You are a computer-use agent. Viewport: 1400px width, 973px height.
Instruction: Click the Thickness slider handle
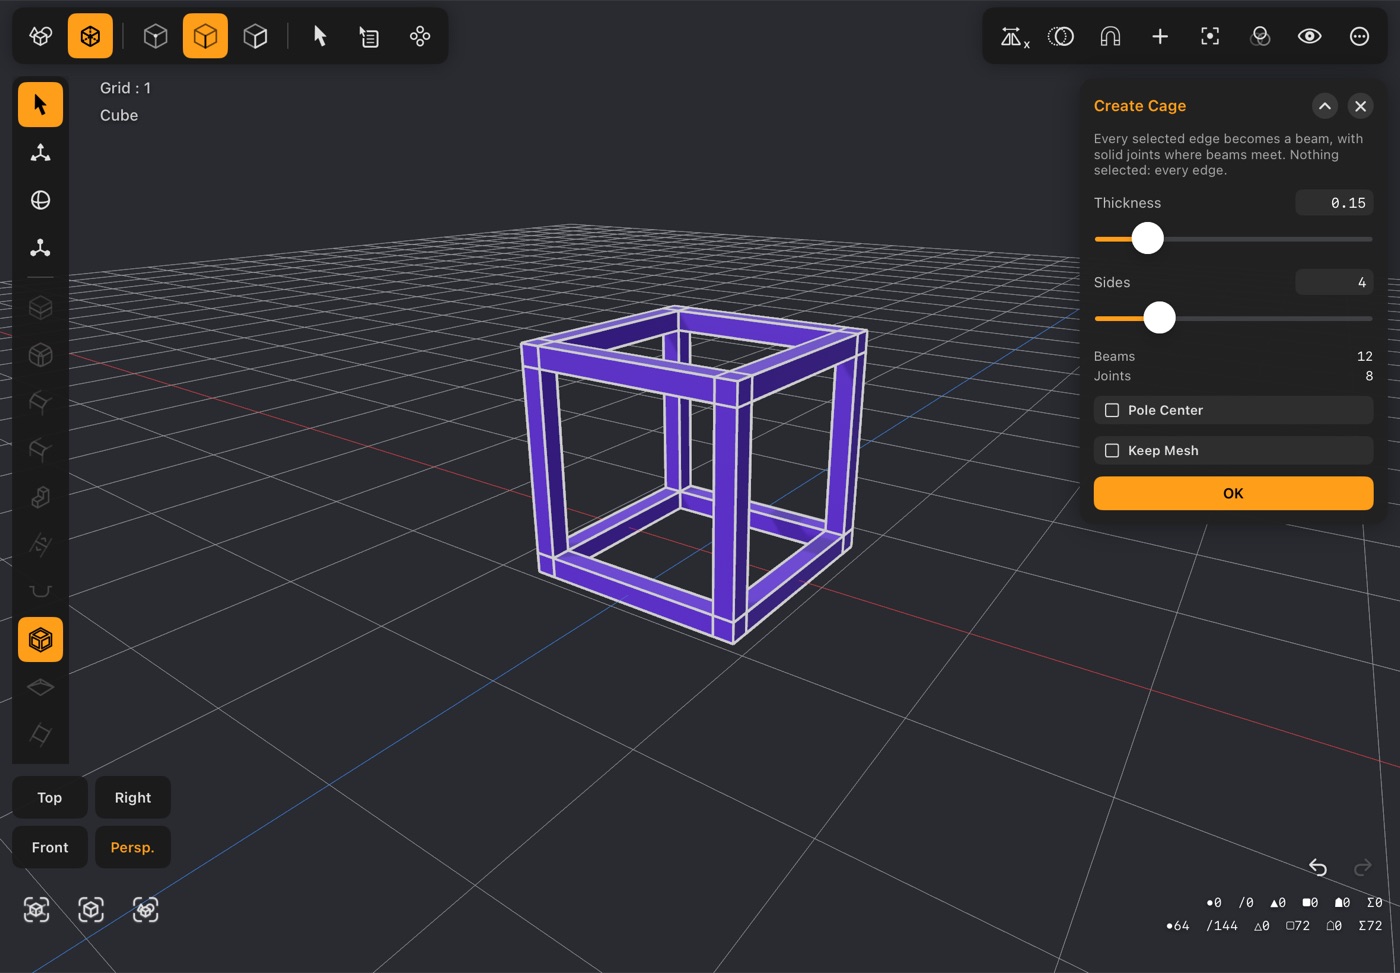click(1147, 238)
